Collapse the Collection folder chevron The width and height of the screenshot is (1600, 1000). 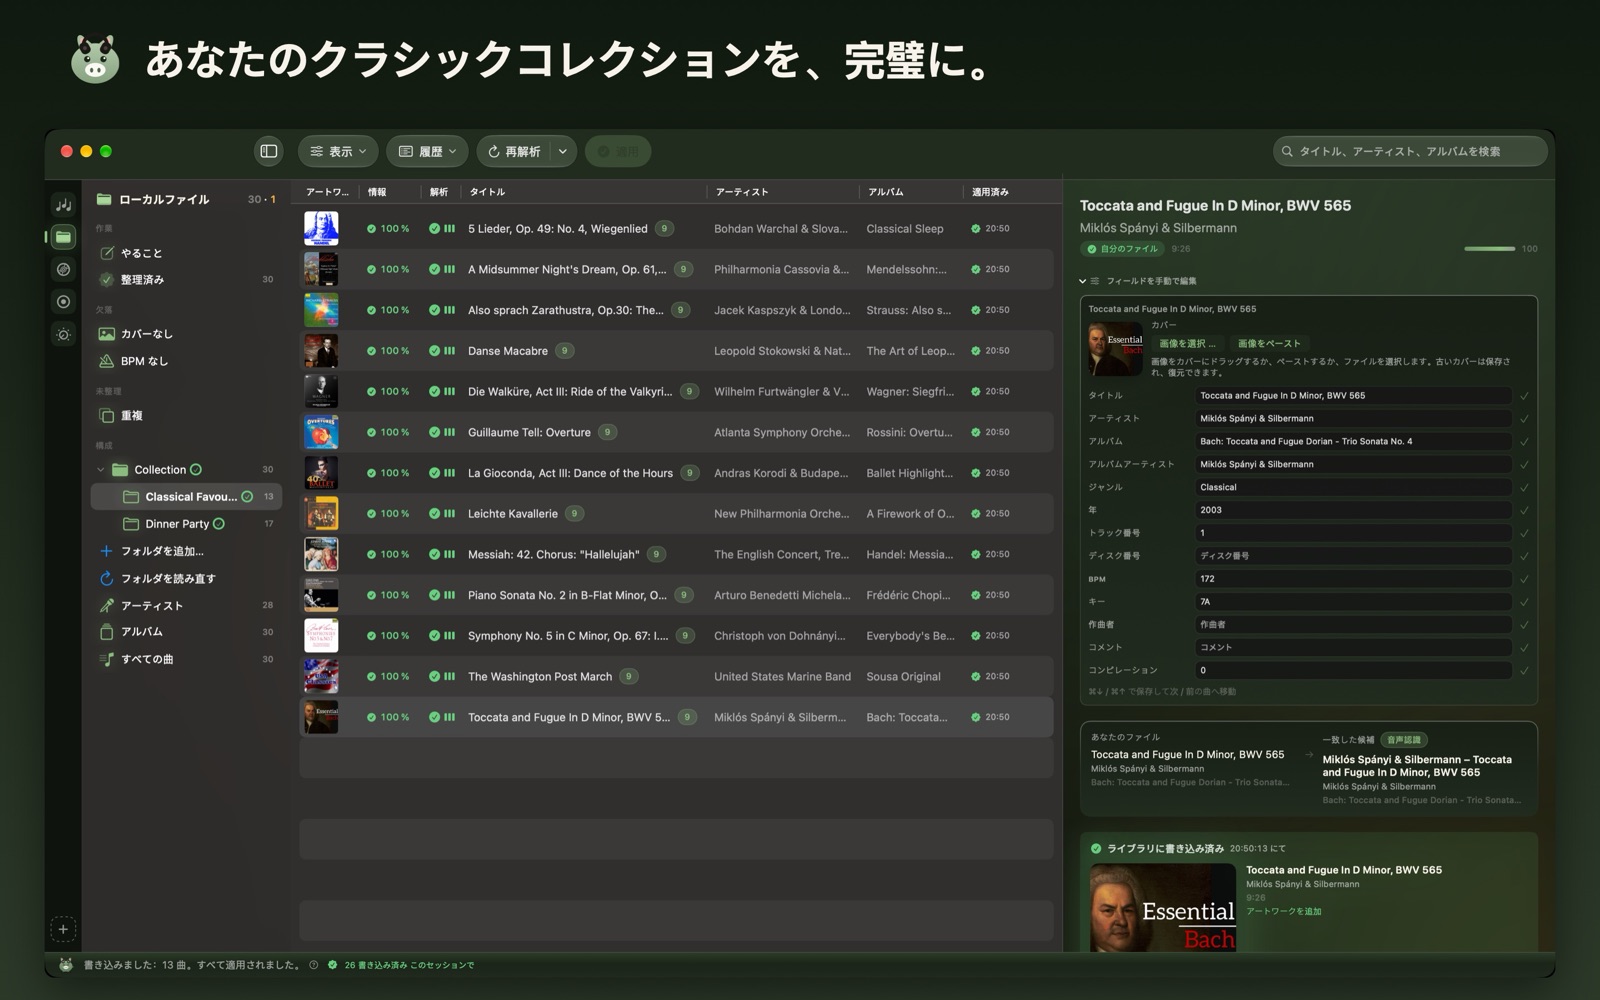pyautogui.click(x=101, y=470)
